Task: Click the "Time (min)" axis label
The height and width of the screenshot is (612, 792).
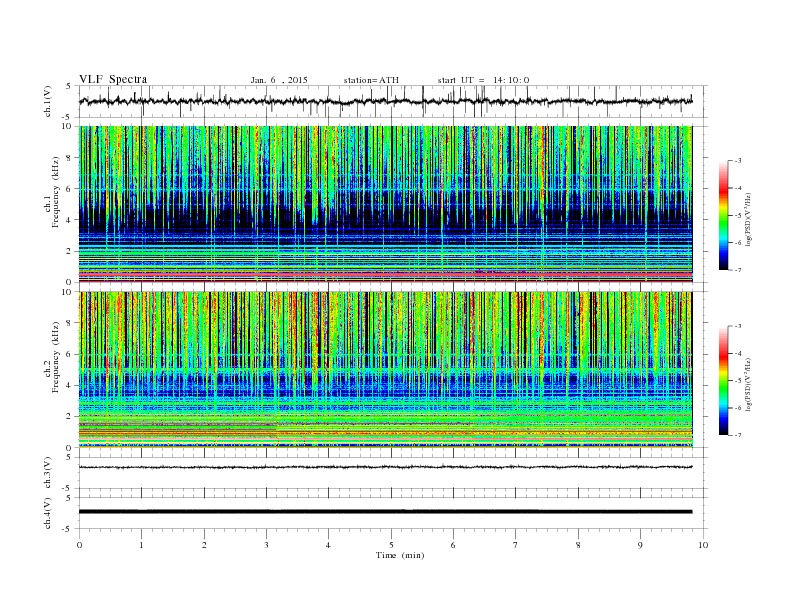Action: pos(400,555)
